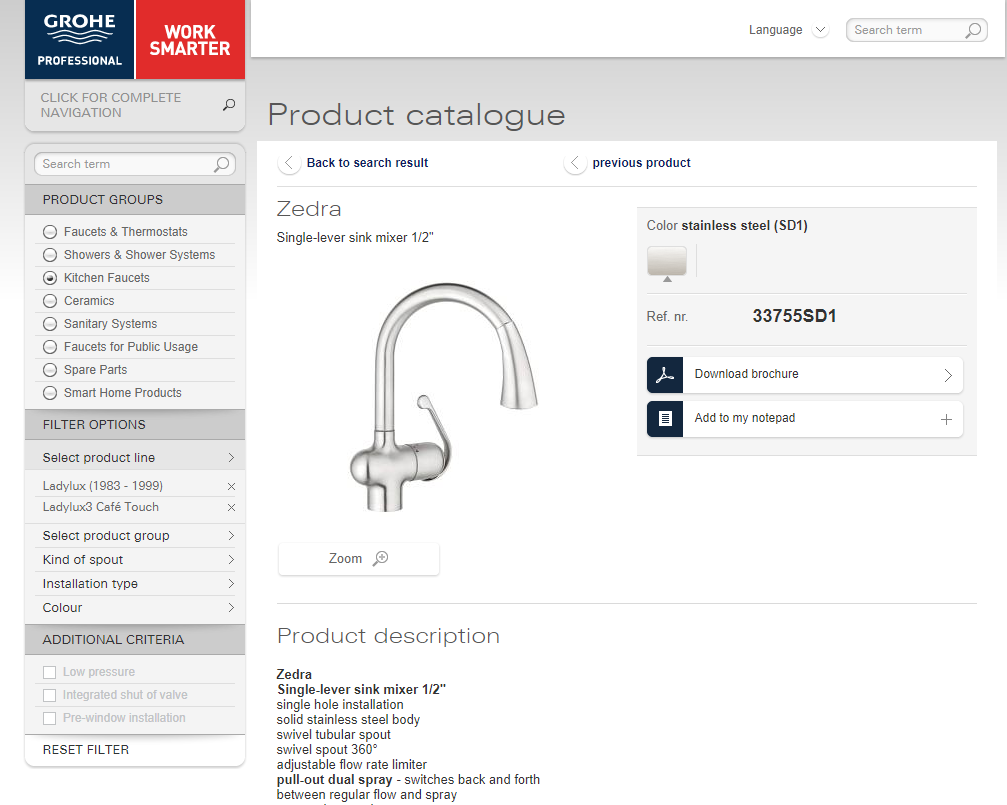1007x805 pixels.
Task: Click the notepad icon beside Add to my notepad
Action: click(665, 419)
